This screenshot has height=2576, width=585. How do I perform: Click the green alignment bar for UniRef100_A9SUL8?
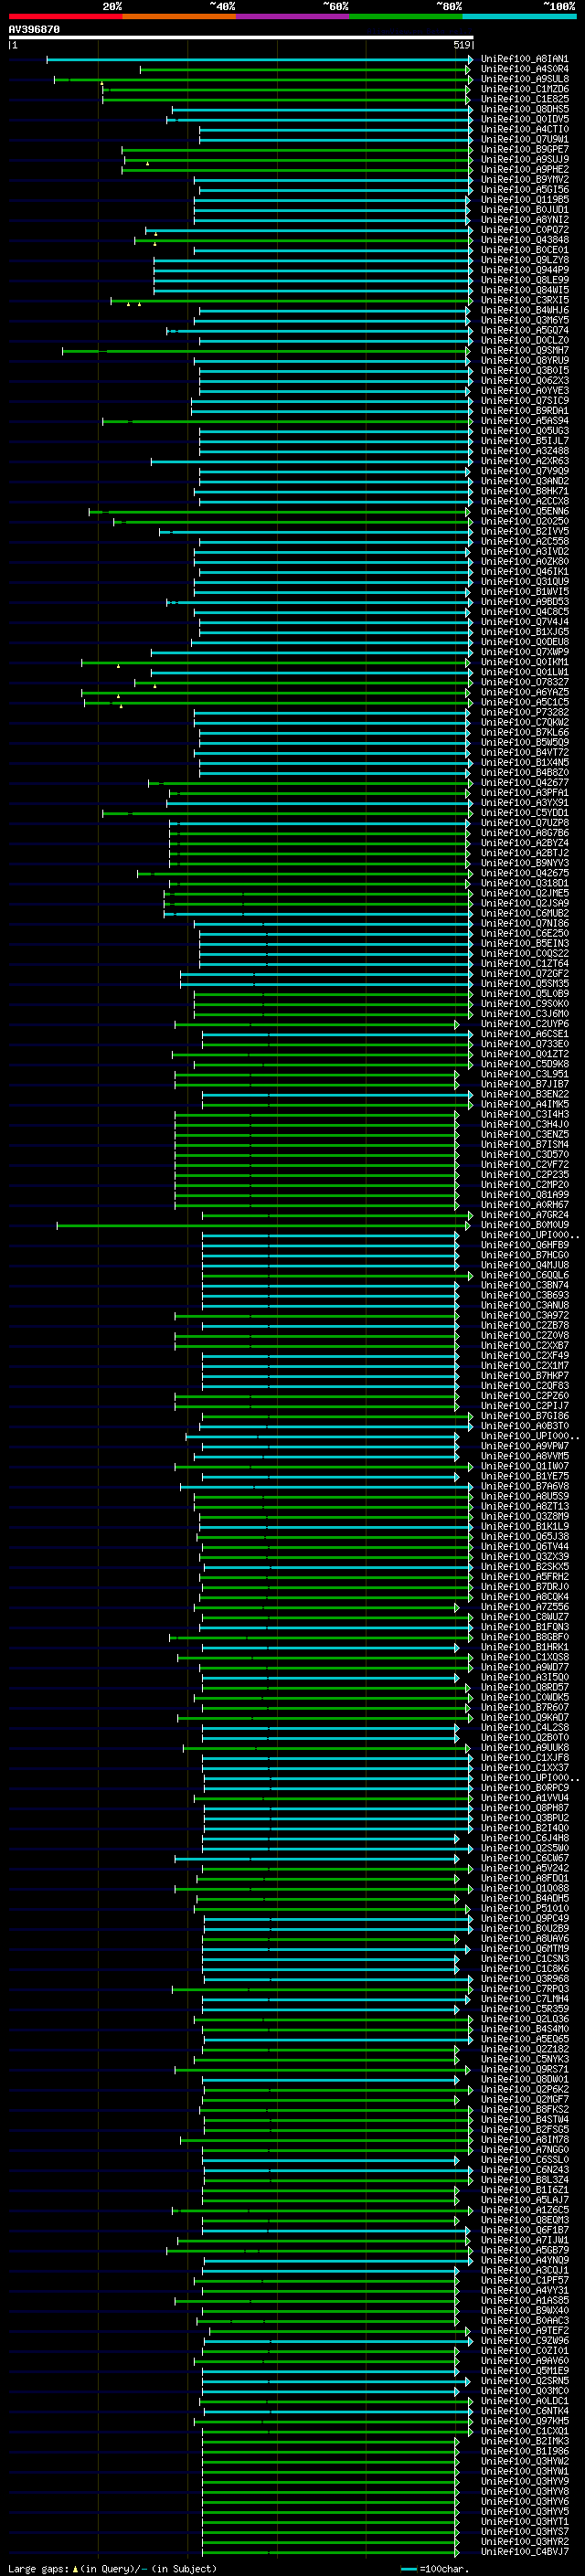click(262, 80)
